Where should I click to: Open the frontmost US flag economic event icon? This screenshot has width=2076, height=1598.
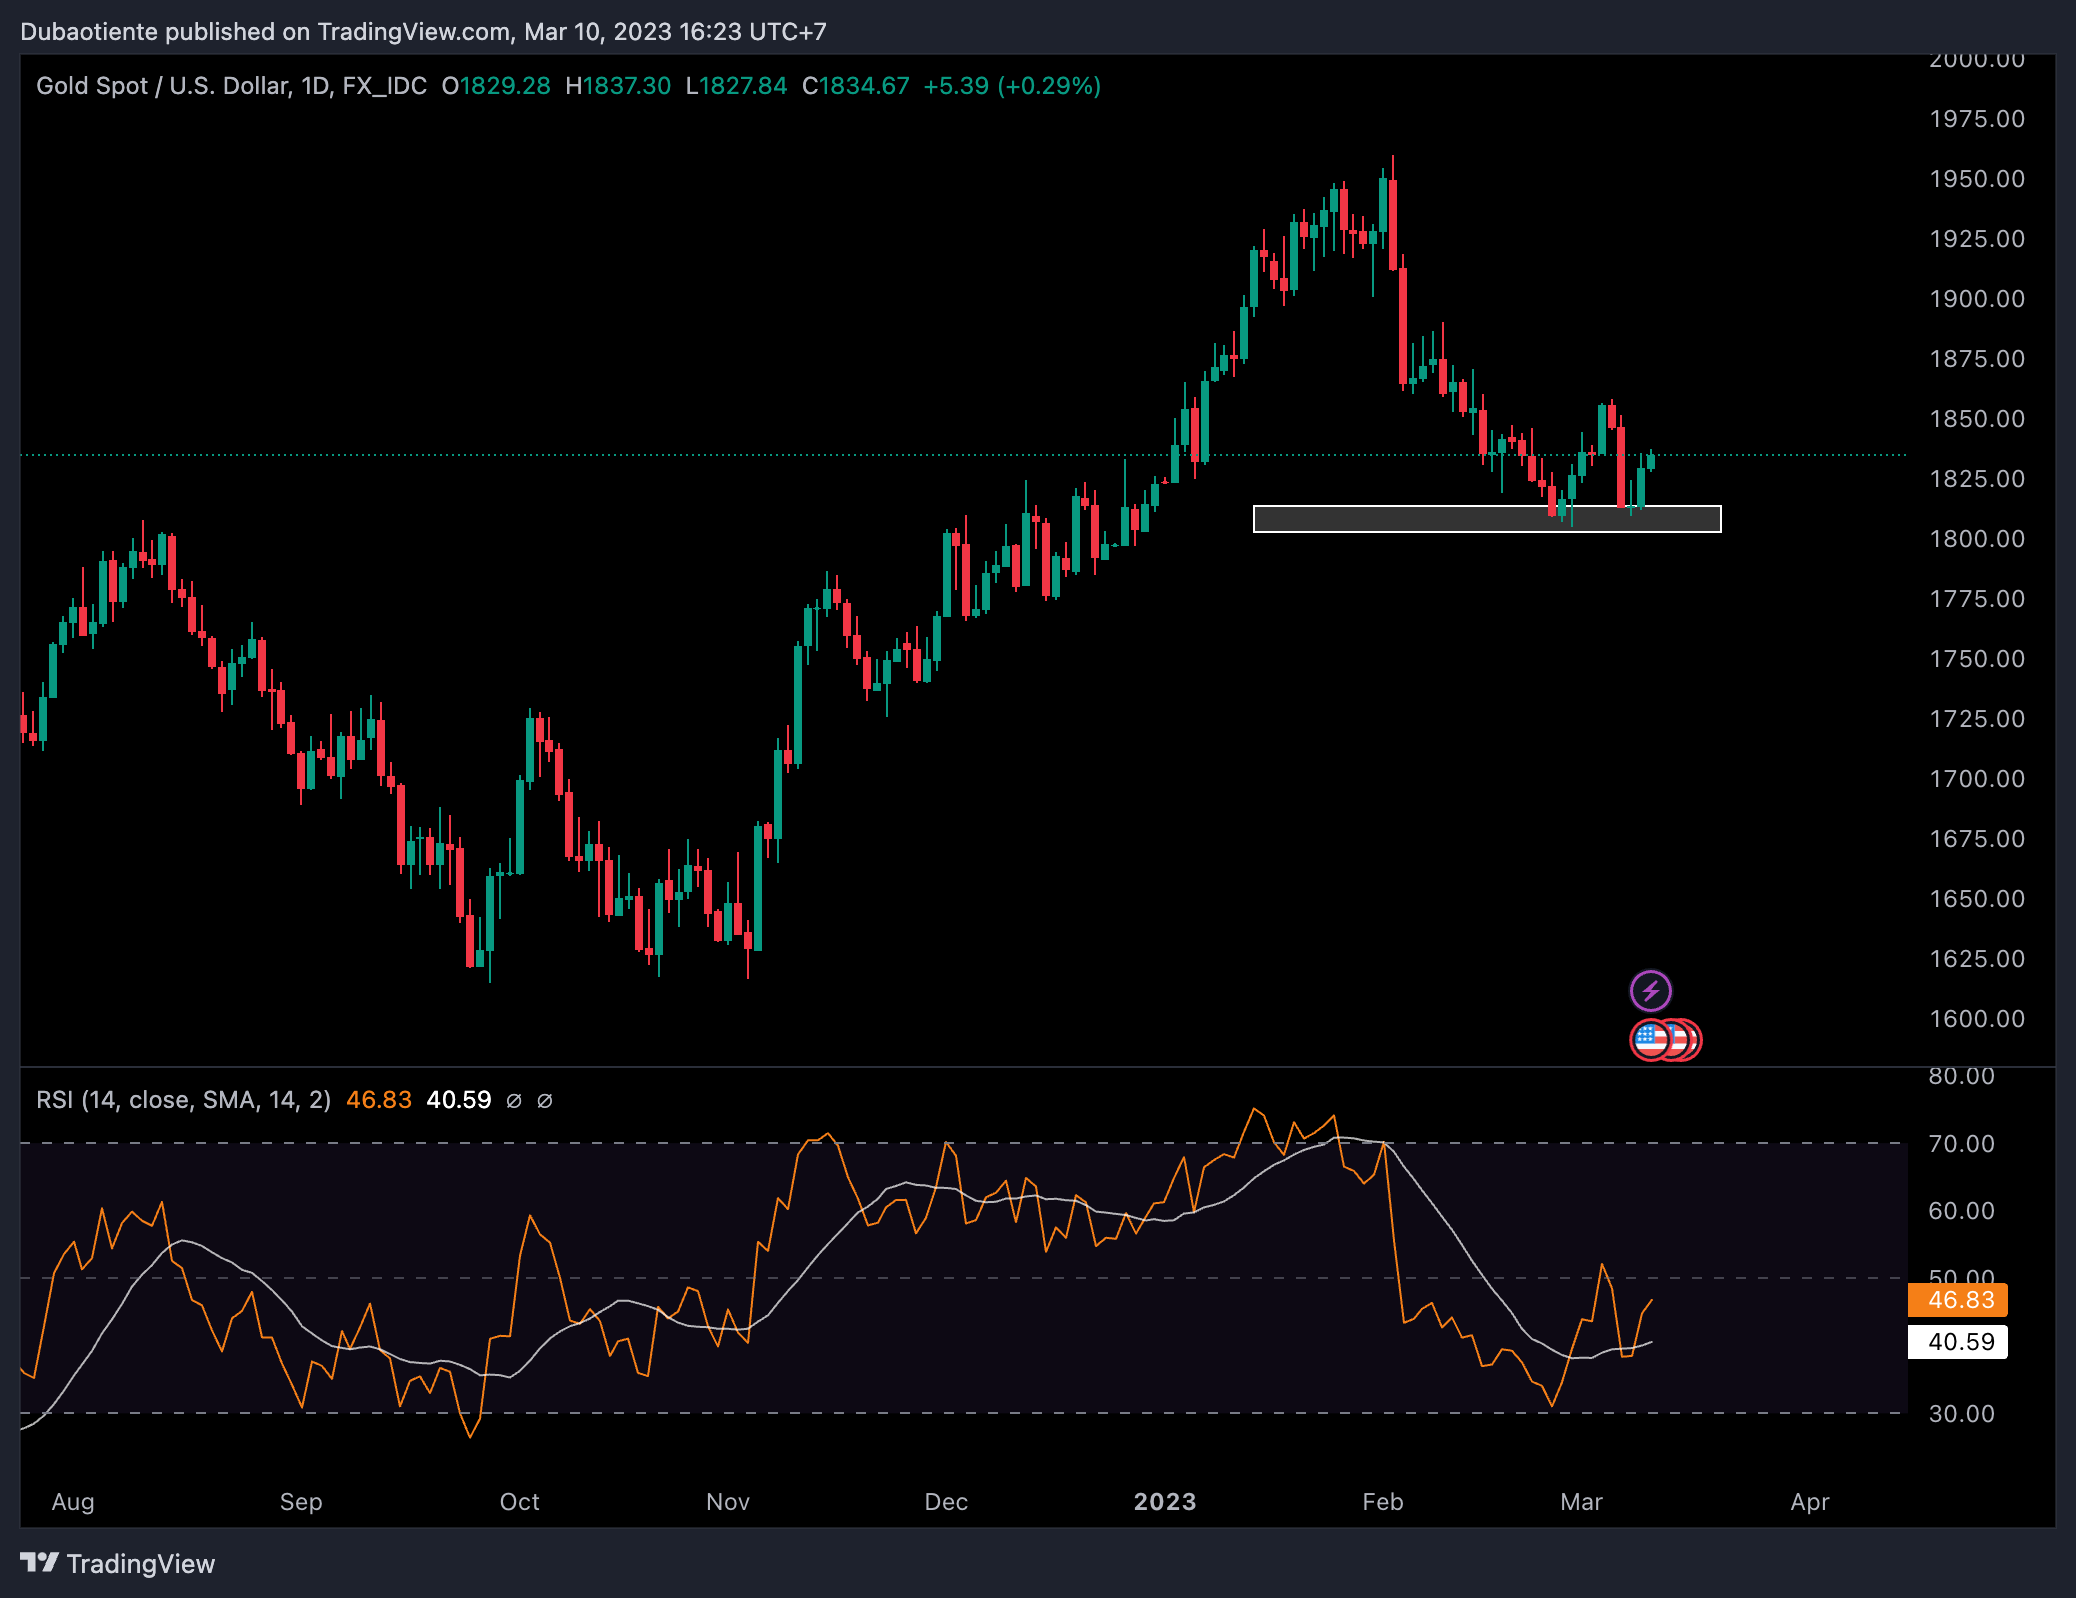1651,1040
